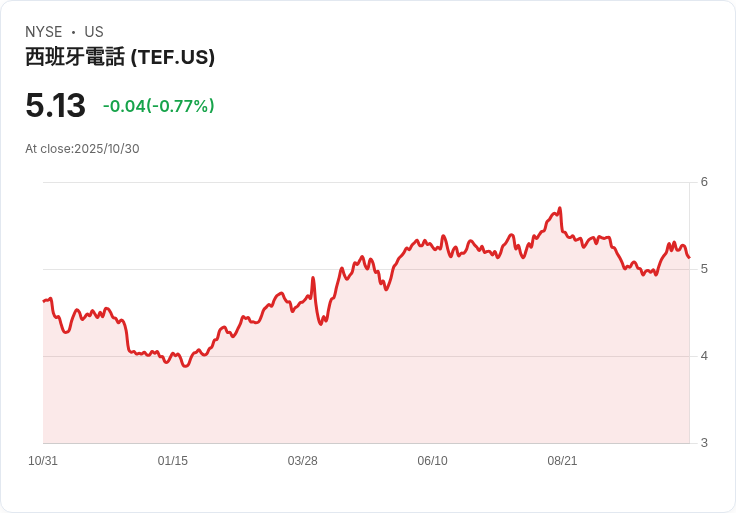
Task: Click the lowest dip of the price line
Action: [x=185, y=366]
